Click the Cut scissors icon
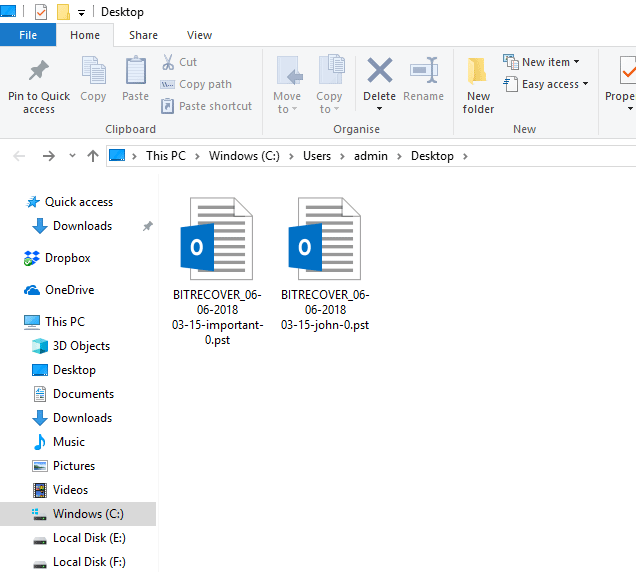636x572 pixels. pos(168,62)
